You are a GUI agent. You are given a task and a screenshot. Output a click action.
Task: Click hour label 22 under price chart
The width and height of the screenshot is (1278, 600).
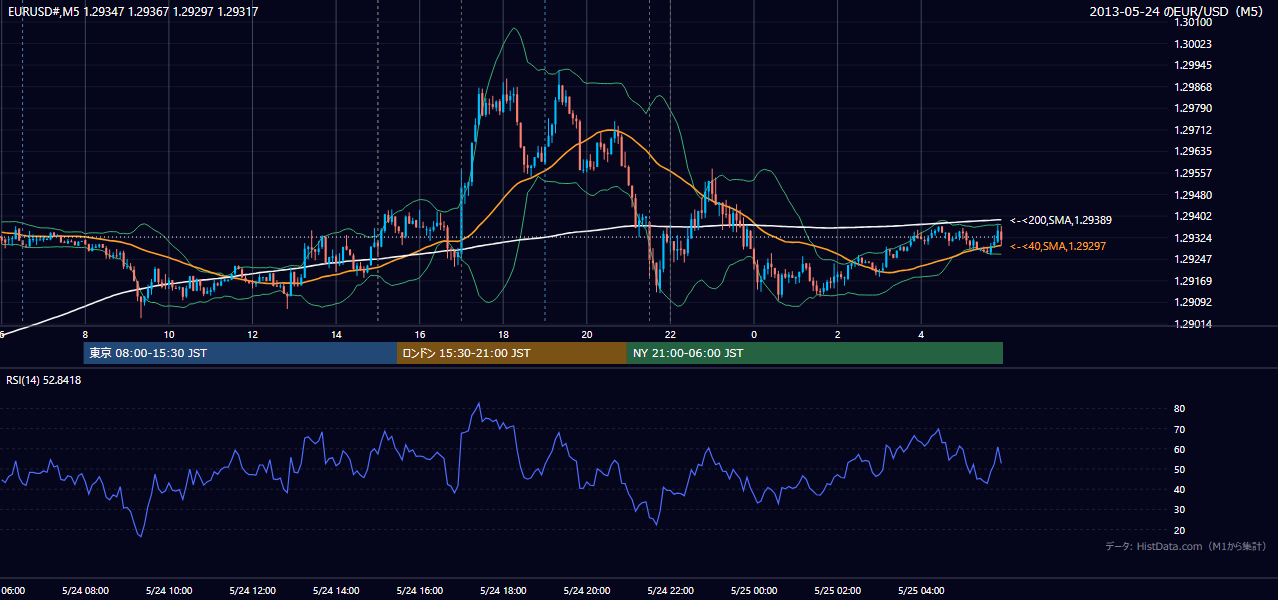[670, 334]
